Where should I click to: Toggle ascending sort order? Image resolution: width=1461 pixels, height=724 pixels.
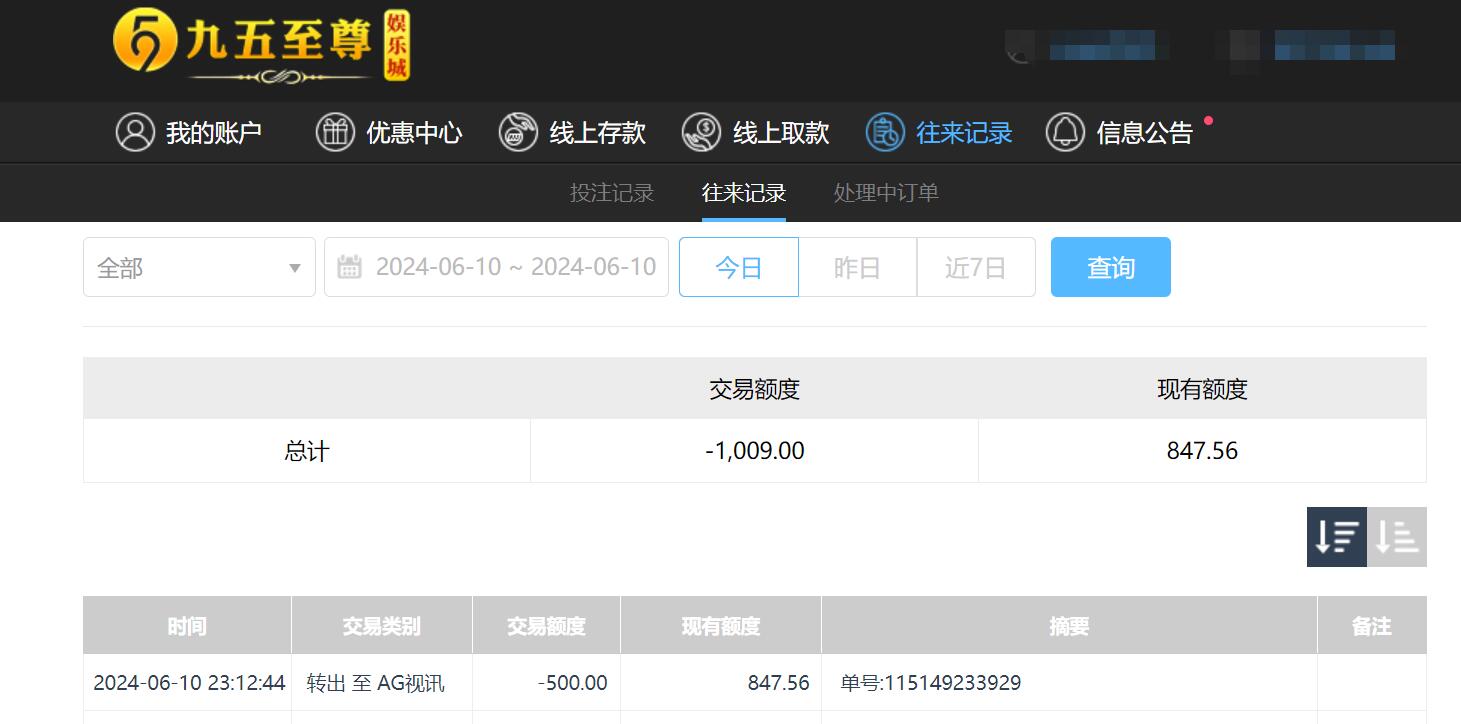coord(1397,537)
